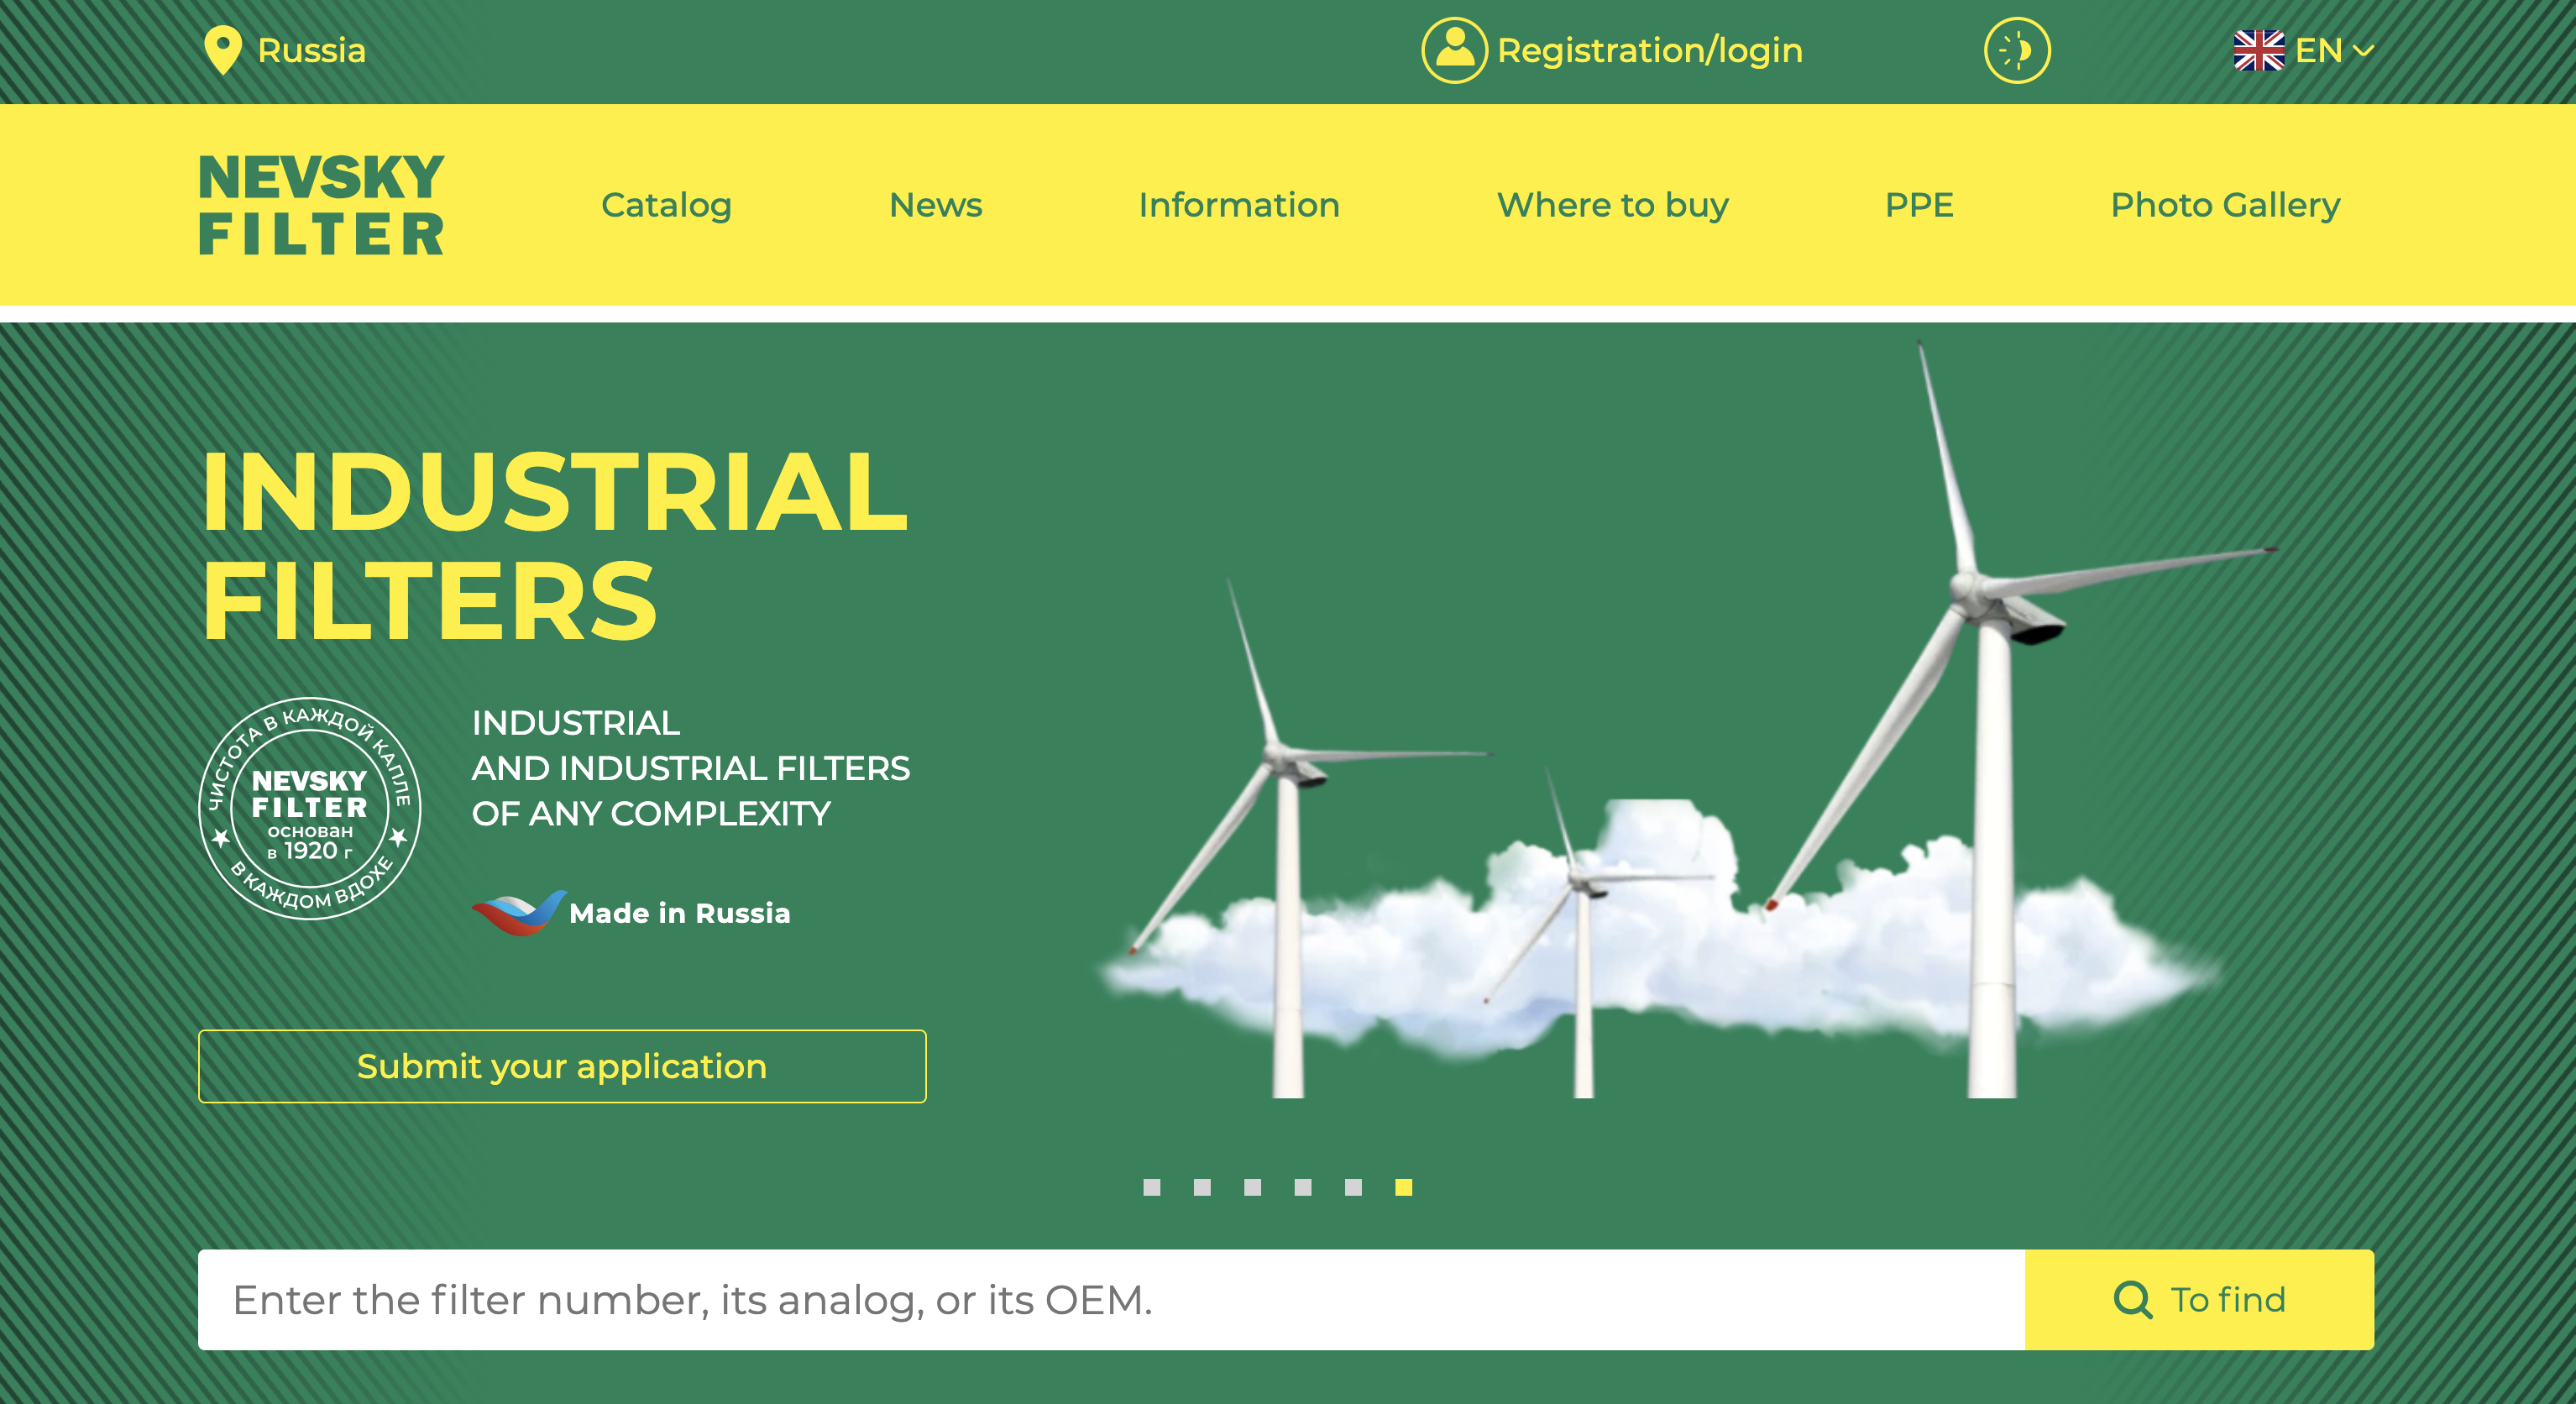
Task: Click Submit your application button
Action: [x=562, y=1066]
